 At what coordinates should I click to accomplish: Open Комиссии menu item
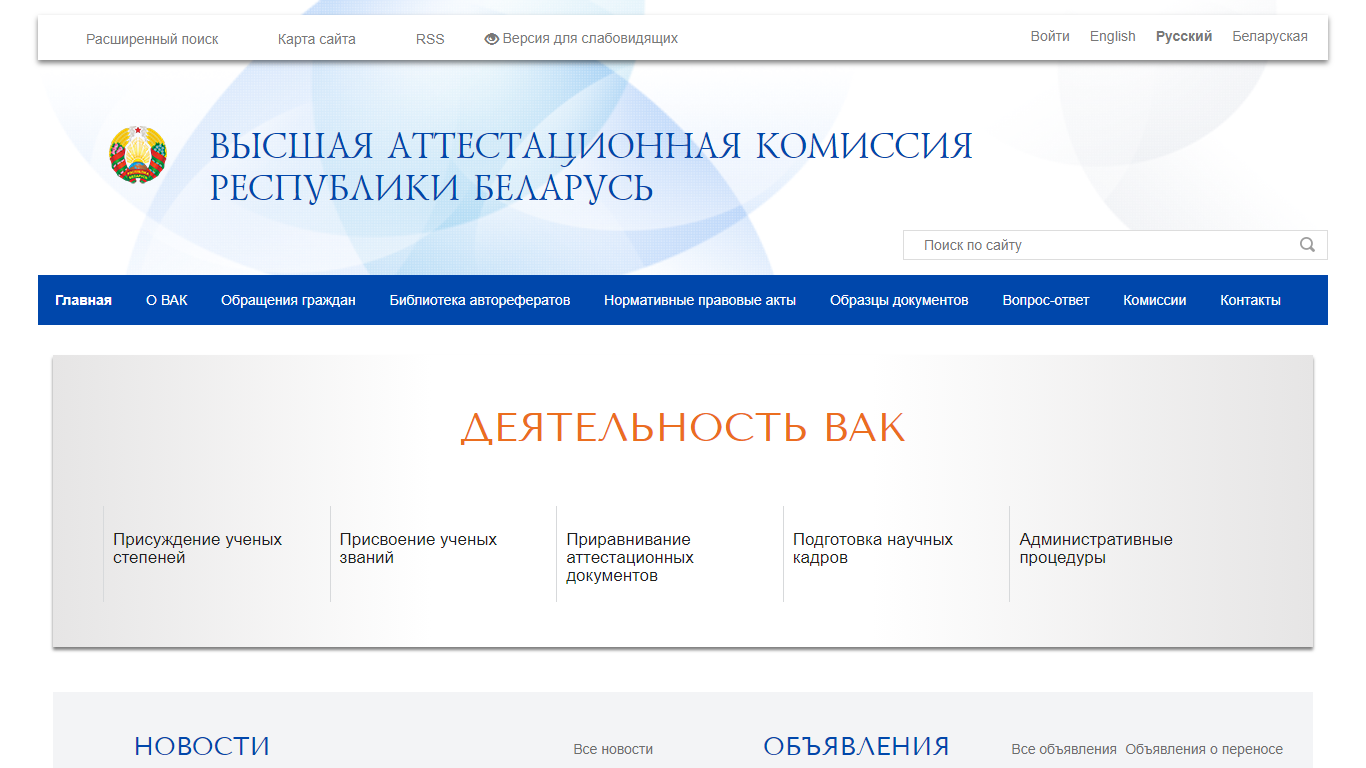(x=1155, y=300)
